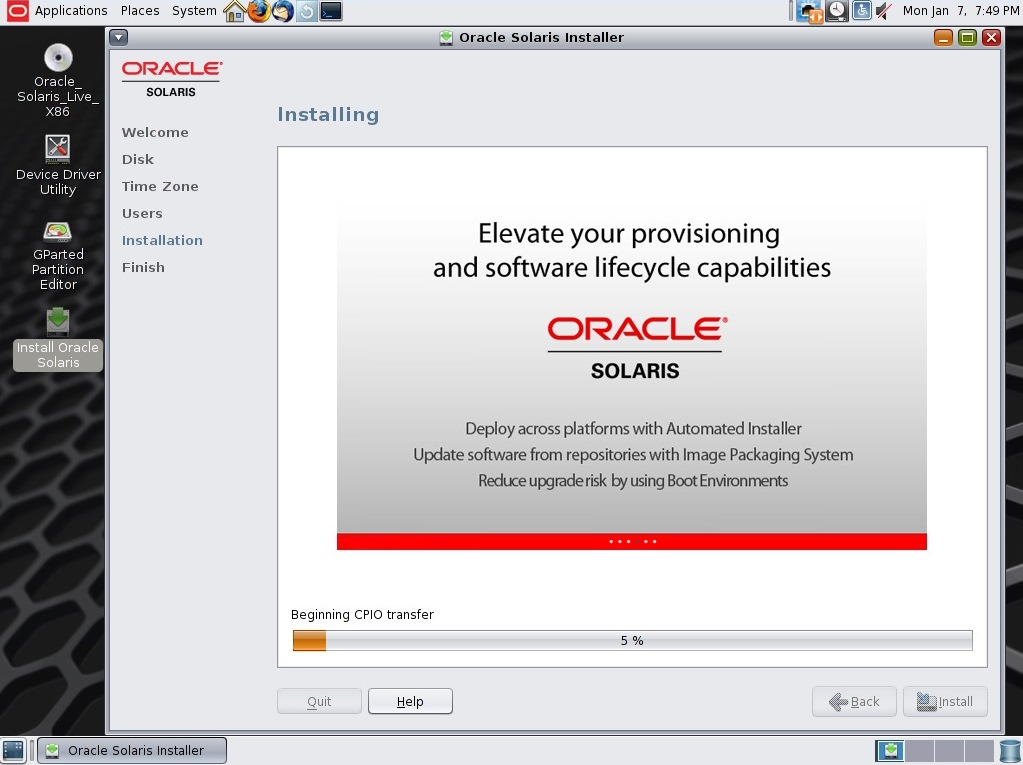Click the Installing heading
This screenshot has width=1023, height=765.
point(328,114)
